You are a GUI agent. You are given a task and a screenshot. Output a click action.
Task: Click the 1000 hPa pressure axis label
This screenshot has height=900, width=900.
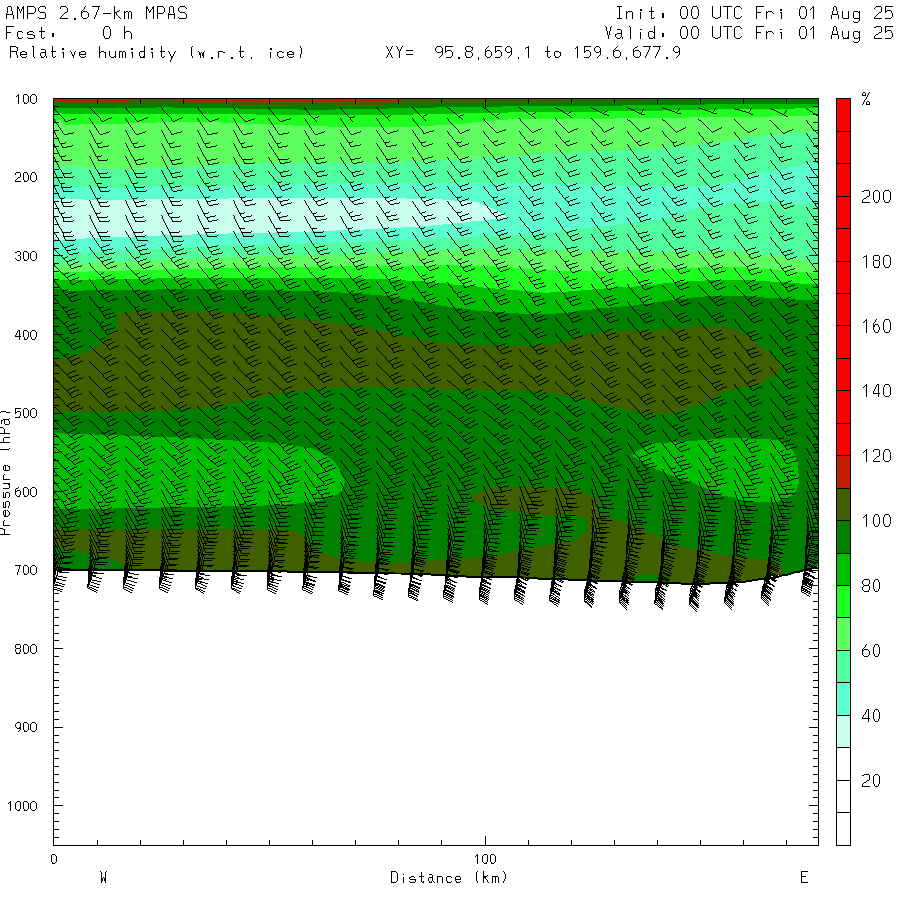pyautogui.click(x=22, y=806)
